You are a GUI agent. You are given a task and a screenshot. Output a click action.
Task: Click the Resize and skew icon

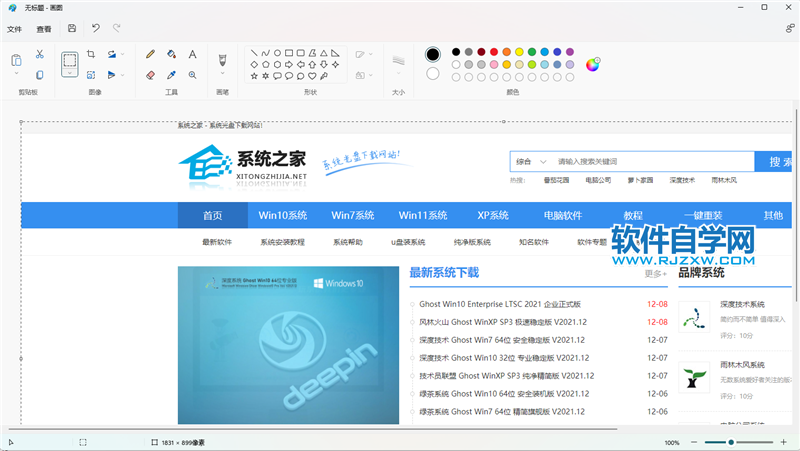tap(91, 75)
